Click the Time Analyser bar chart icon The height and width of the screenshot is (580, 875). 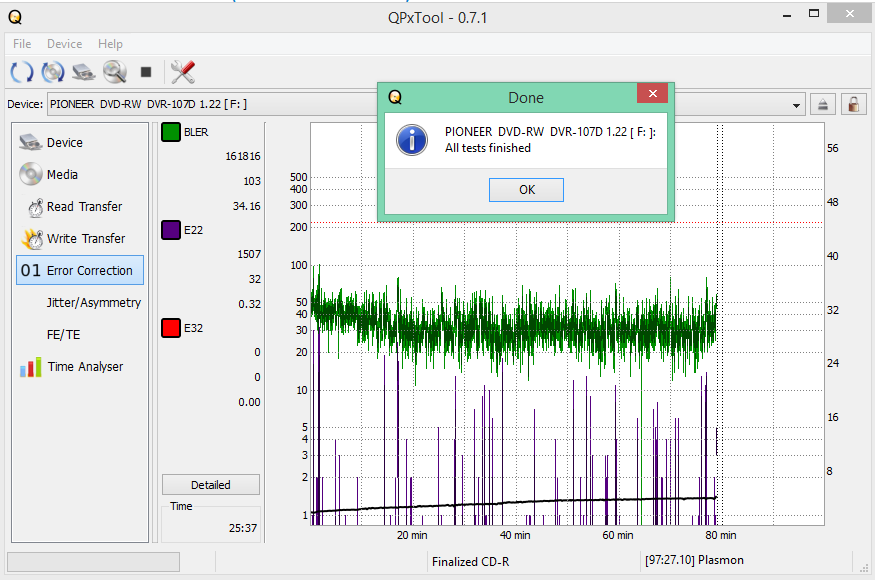click(31, 367)
